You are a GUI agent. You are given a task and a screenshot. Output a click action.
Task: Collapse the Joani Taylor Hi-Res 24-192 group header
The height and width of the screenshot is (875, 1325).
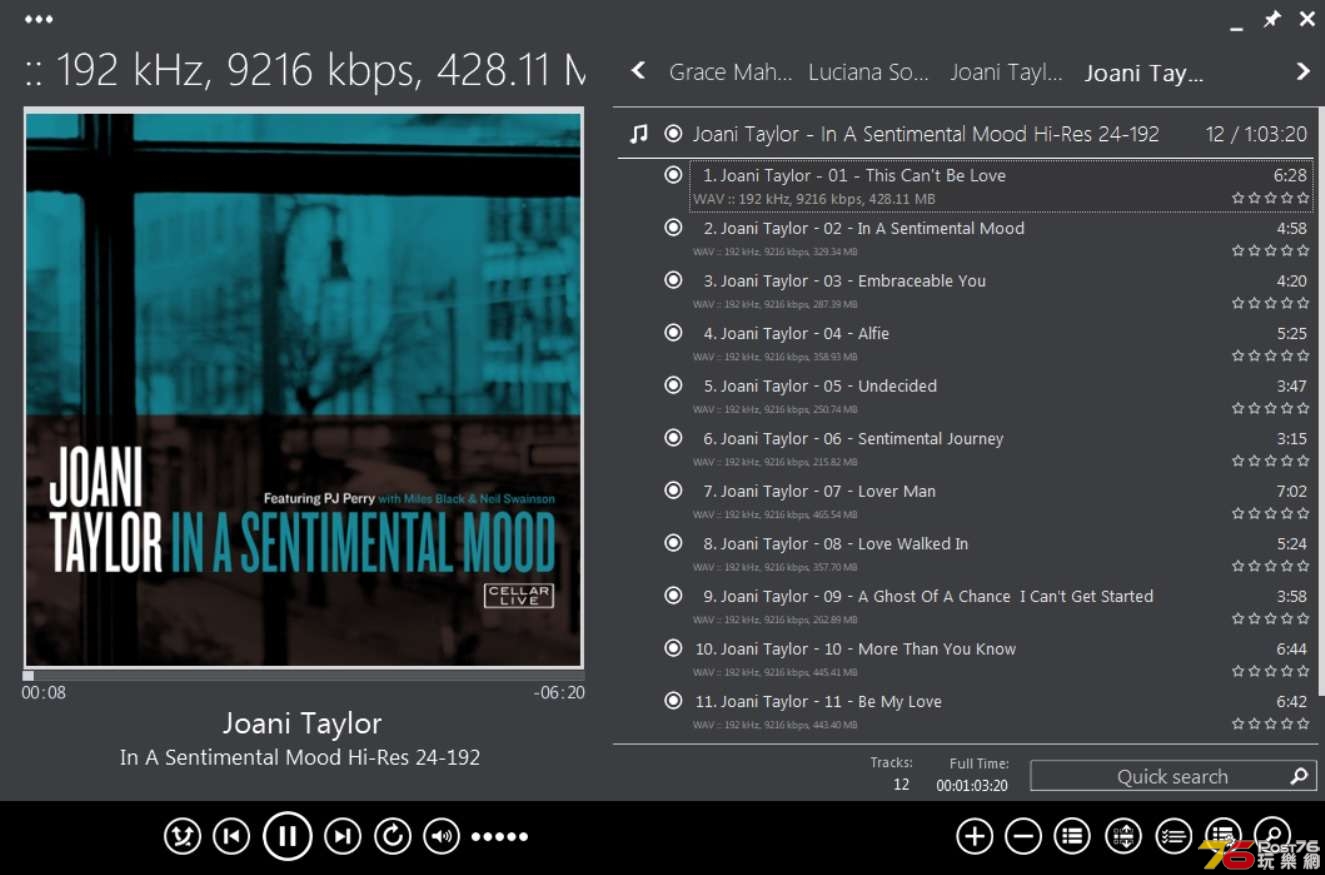click(x=965, y=134)
